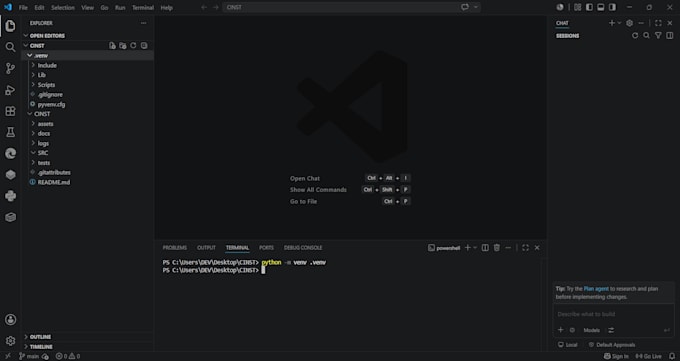Viewport: 680px width, 361px height.
Task: Customize layout from title bar
Action: 577,7
